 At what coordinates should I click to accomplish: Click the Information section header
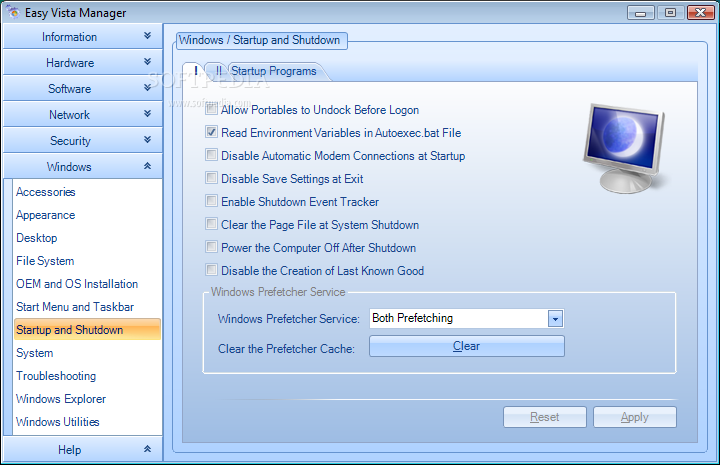click(x=83, y=36)
